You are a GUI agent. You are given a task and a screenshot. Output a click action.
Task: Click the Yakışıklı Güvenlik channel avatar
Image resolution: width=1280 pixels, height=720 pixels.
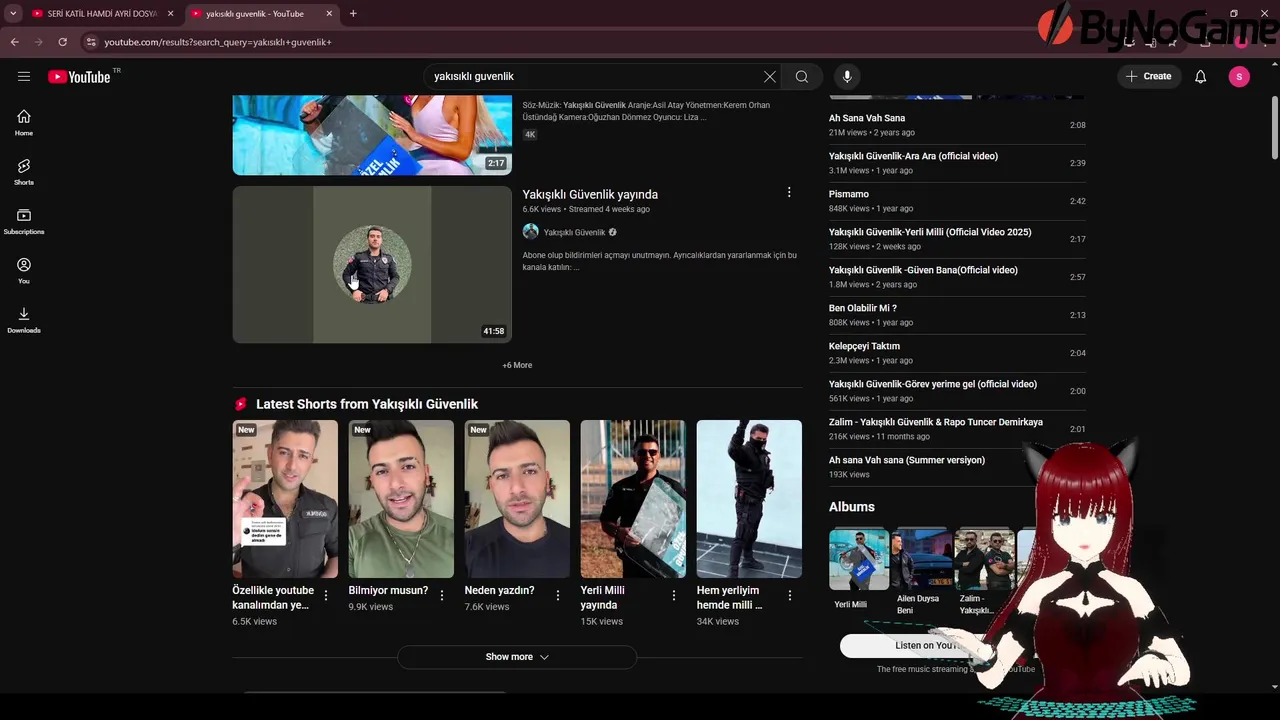click(x=531, y=232)
